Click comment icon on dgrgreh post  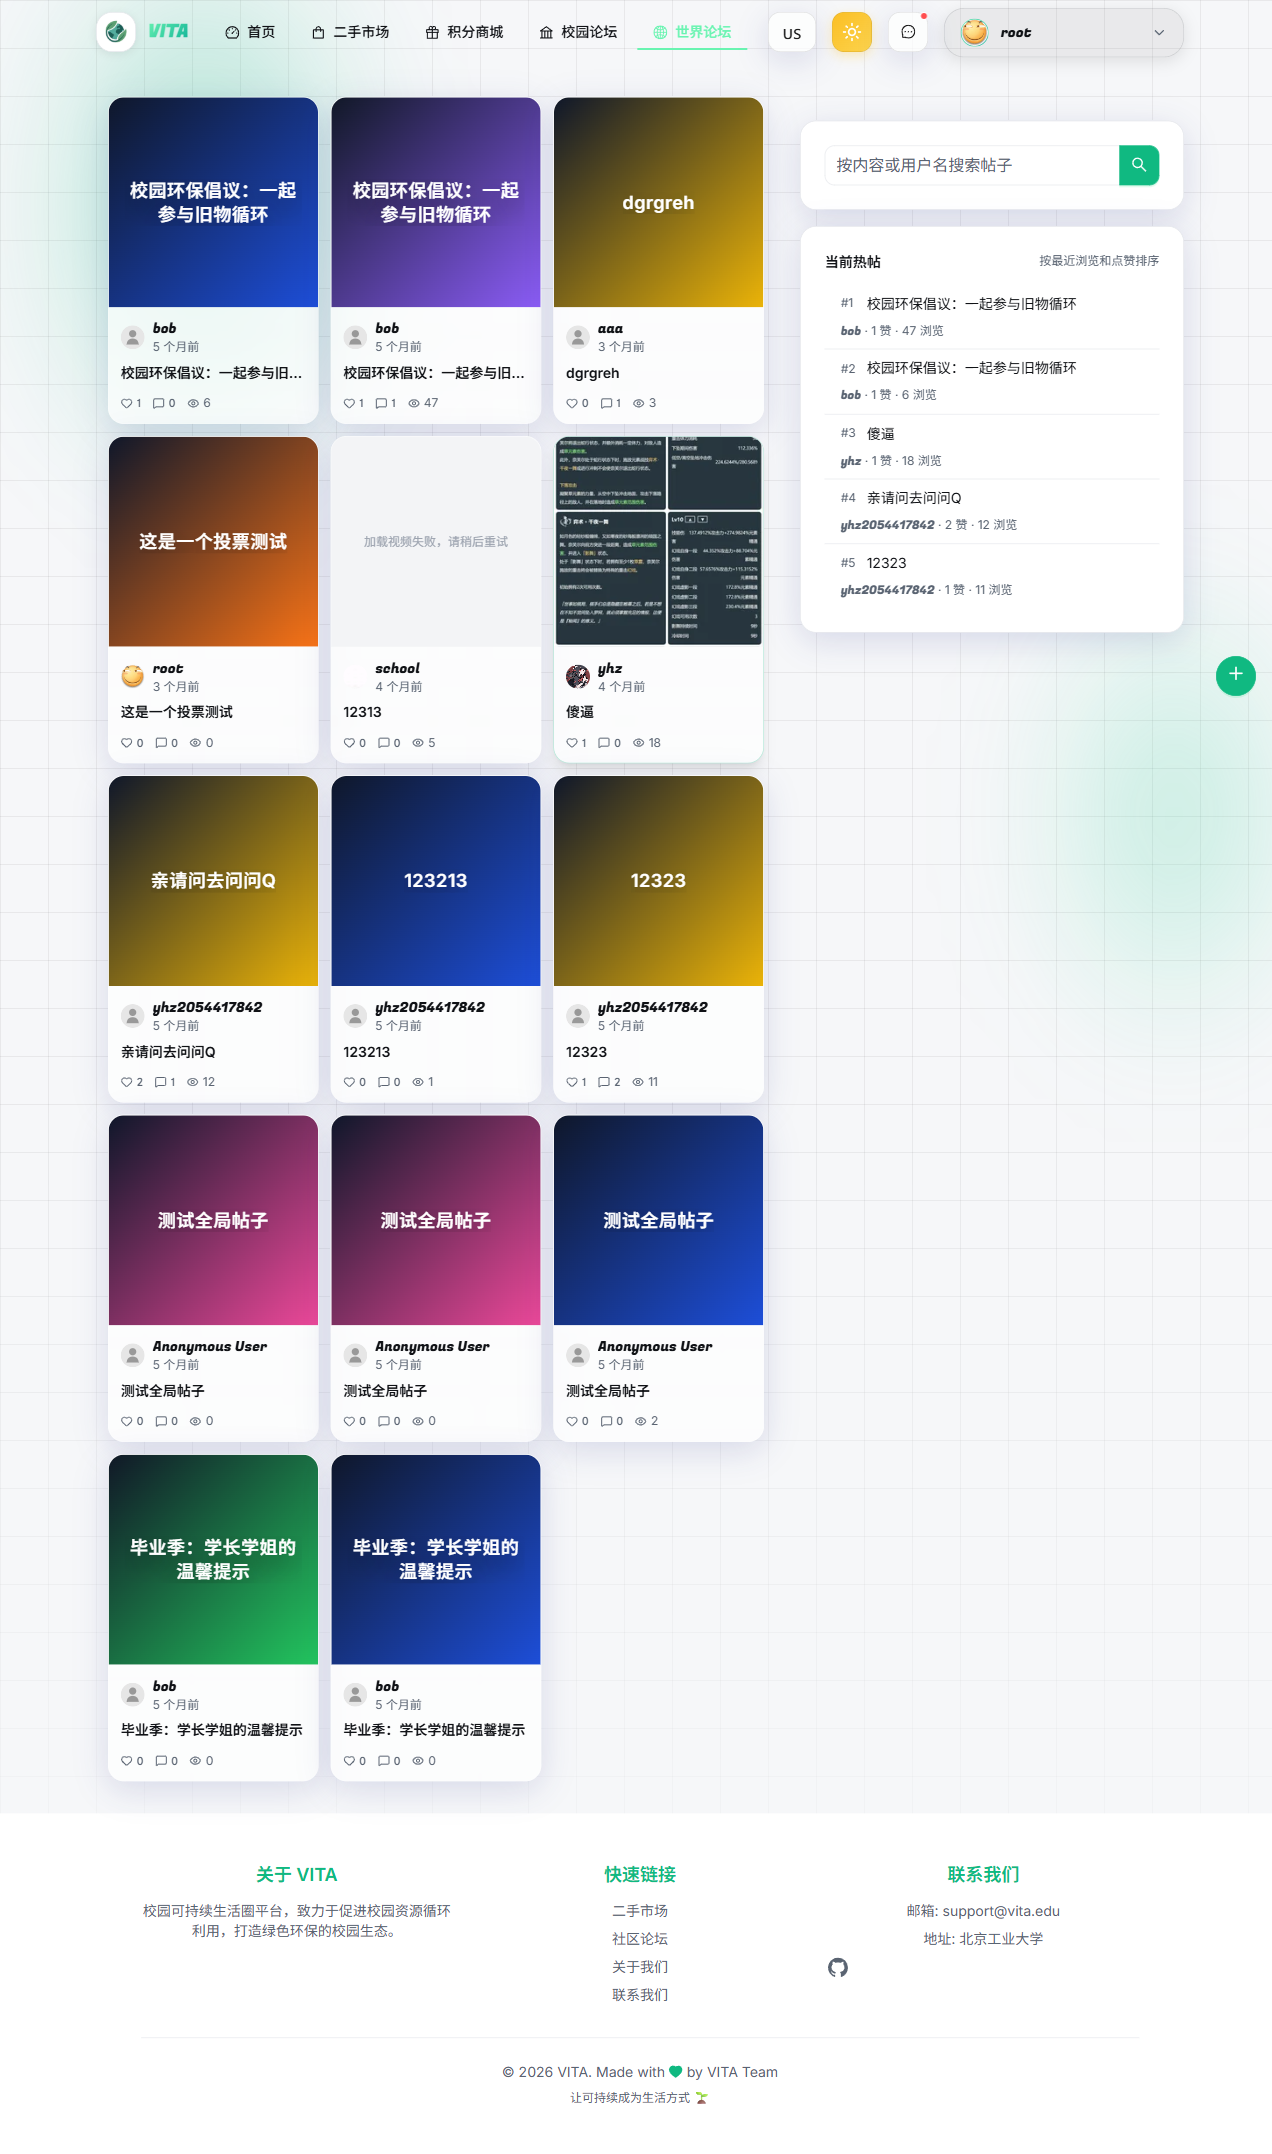coord(606,403)
